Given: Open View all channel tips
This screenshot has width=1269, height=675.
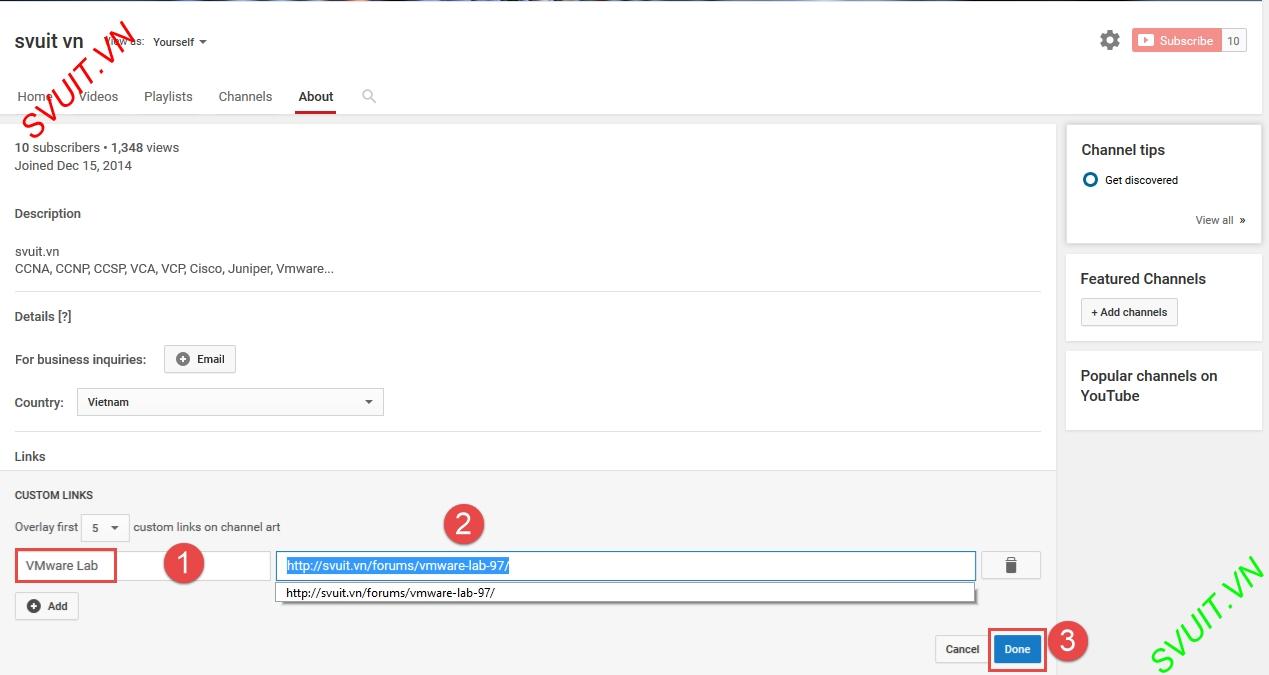Looking at the screenshot, I should coord(1220,220).
